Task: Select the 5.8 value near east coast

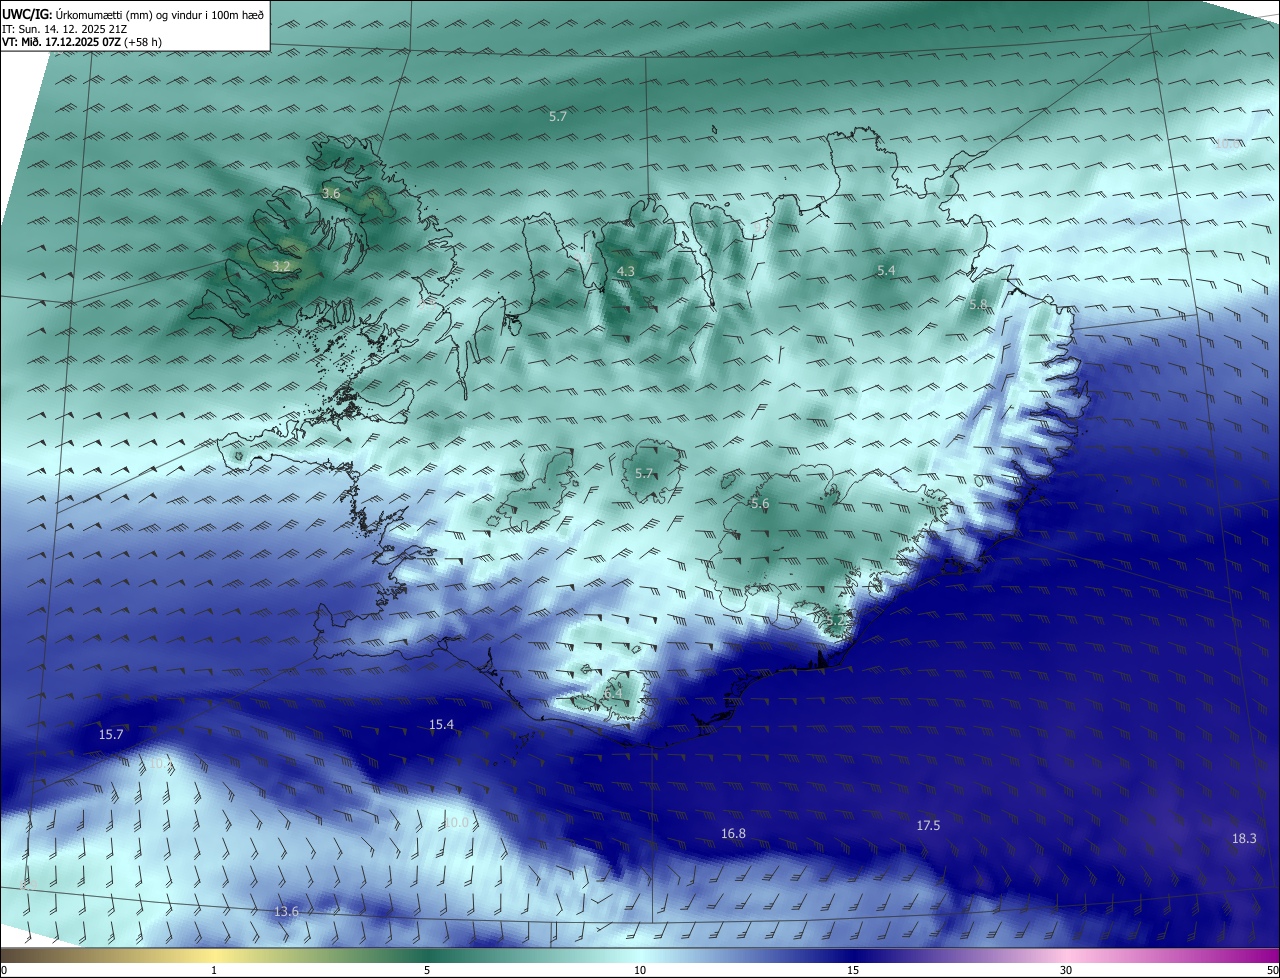Action: (978, 304)
